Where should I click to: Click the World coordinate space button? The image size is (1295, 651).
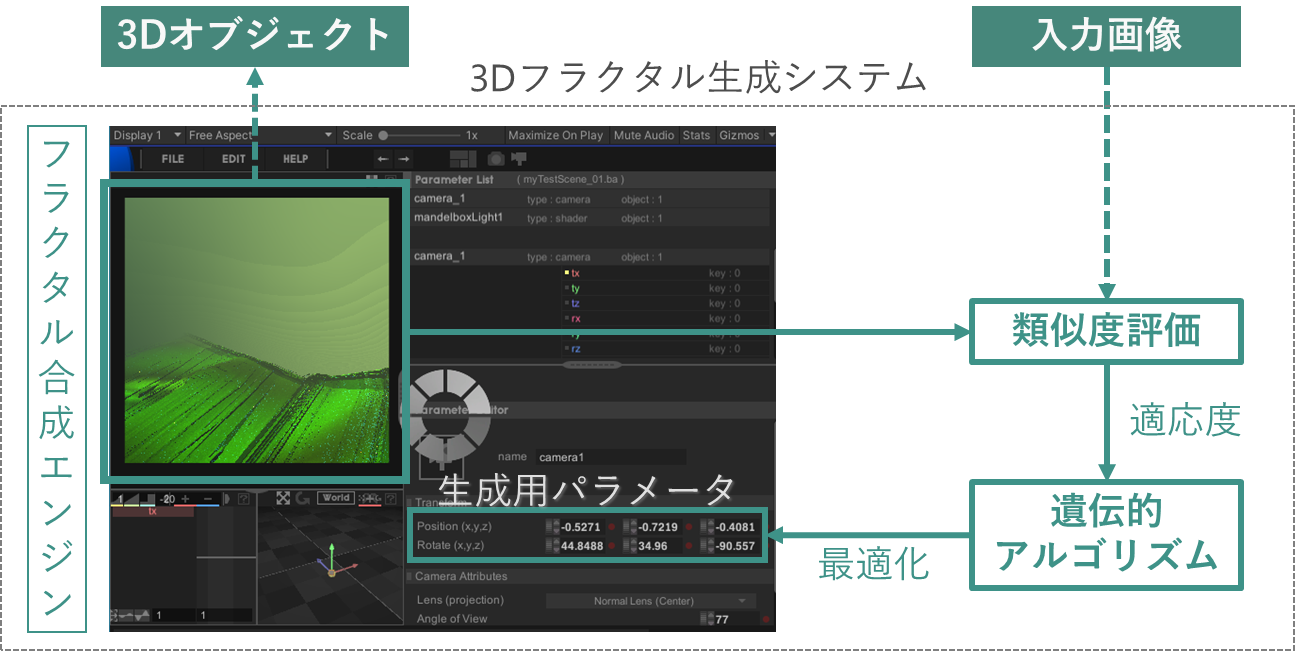(336, 498)
